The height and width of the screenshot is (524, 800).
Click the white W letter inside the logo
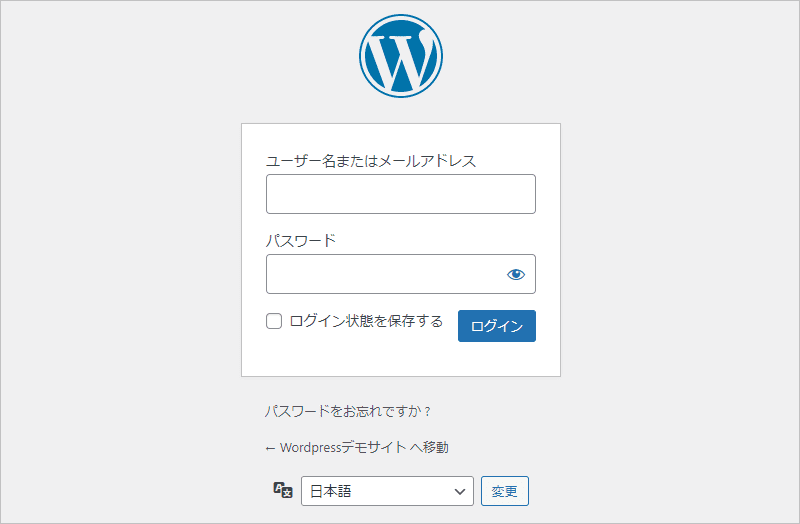[401, 60]
